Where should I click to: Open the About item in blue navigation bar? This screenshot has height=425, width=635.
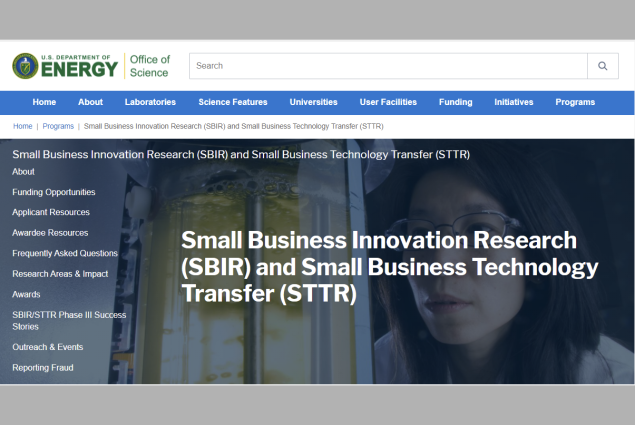click(x=90, y=102)
